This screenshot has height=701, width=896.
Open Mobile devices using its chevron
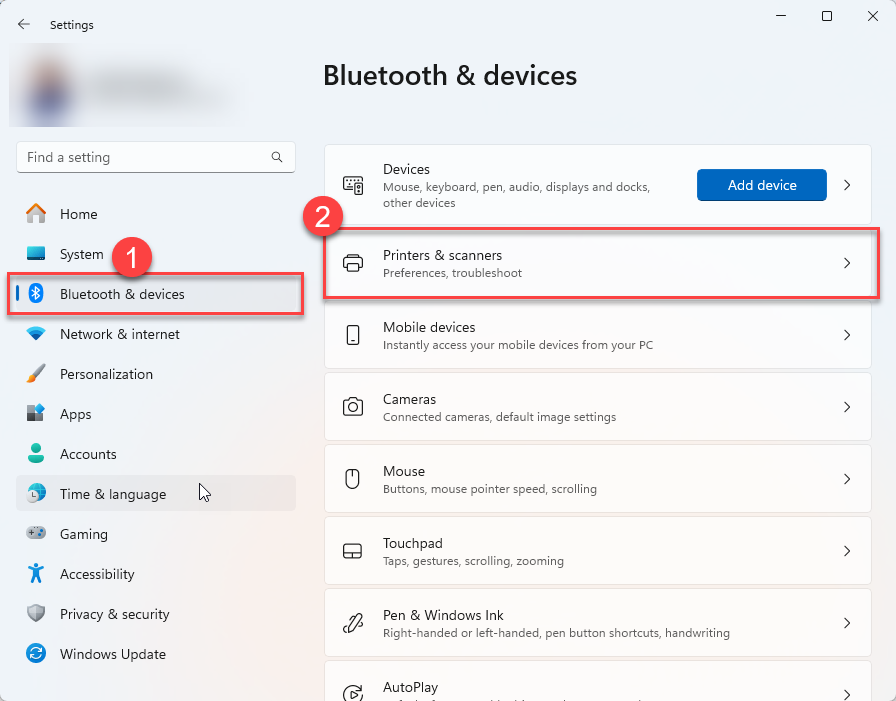[846, 335]
